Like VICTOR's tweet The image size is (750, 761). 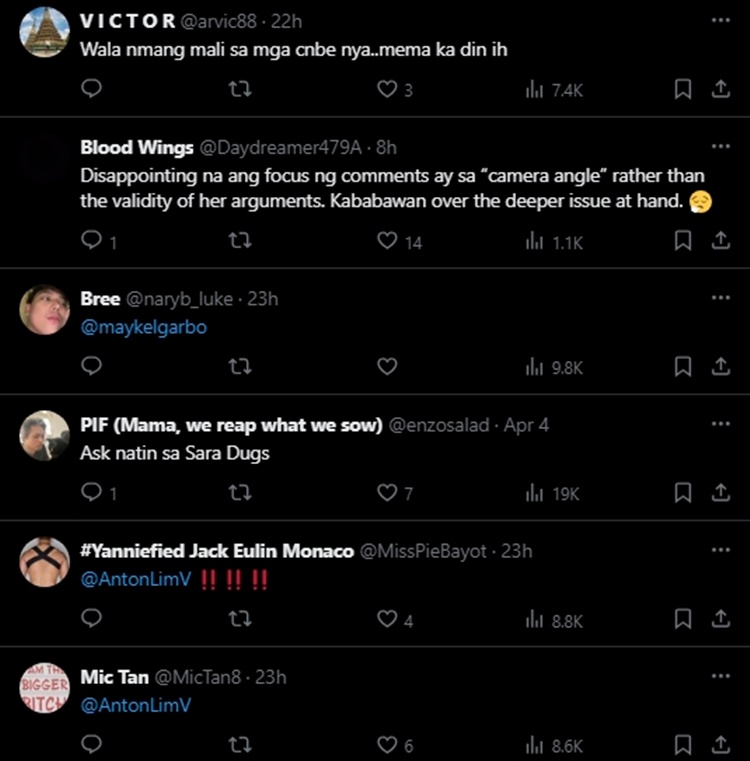pos(387,90)
